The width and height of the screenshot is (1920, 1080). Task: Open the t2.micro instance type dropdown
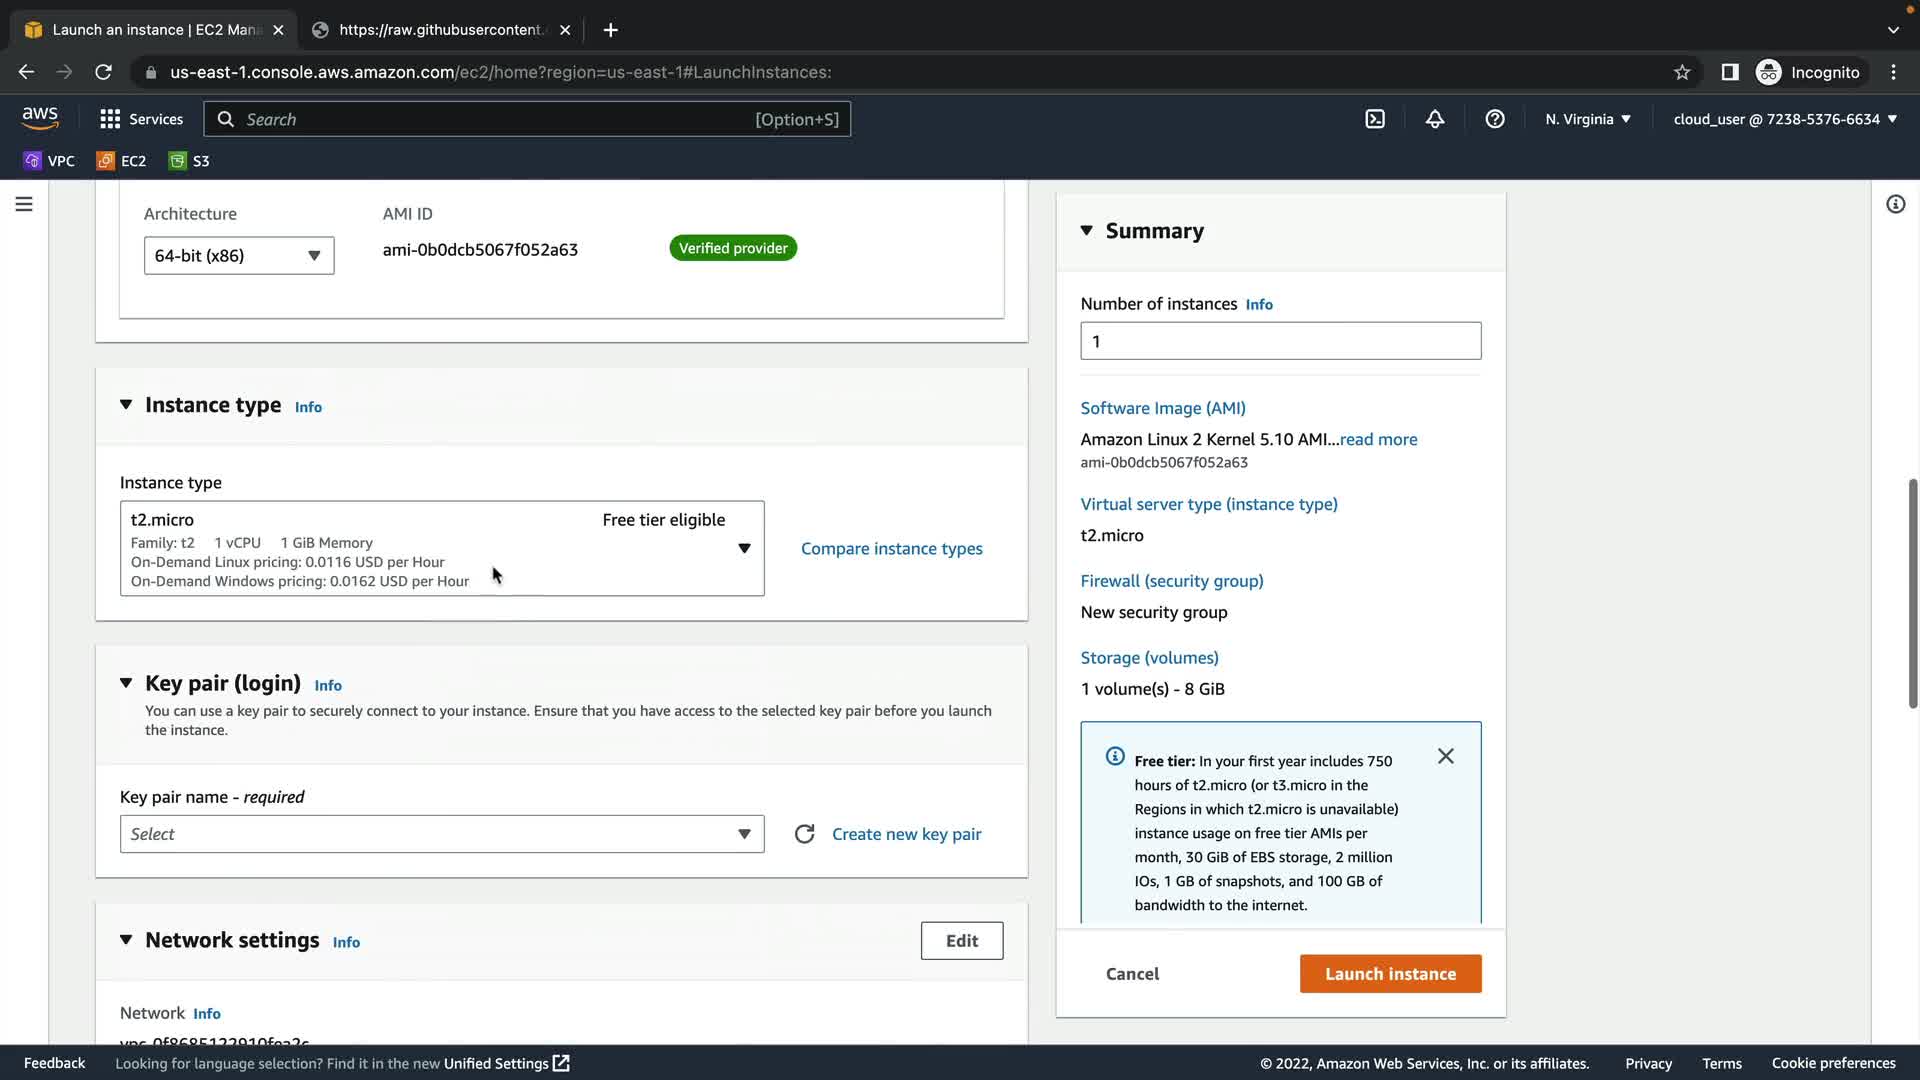pyautogui.click(x=441, y=549)
